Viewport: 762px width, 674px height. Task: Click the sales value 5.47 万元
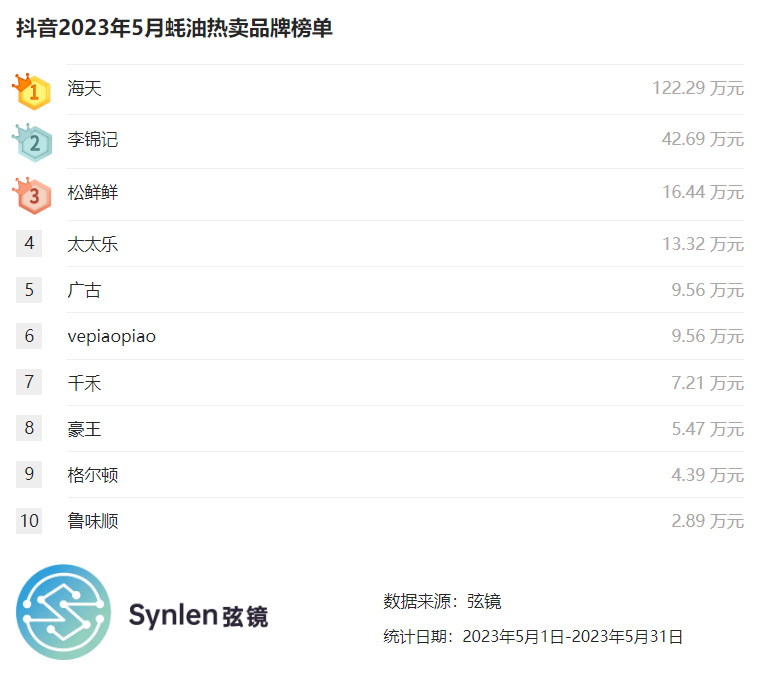pyautogui.click(x=708, y=429)
